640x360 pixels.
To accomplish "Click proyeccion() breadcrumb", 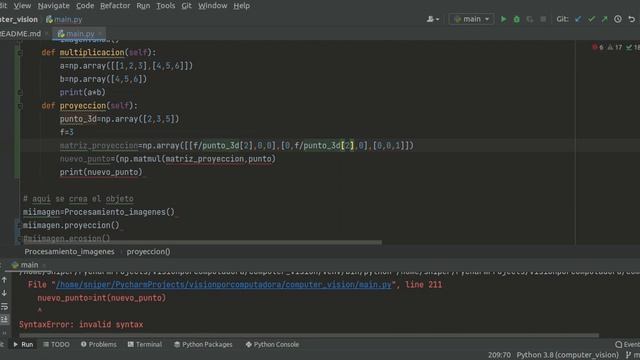I will coord(148,252).
